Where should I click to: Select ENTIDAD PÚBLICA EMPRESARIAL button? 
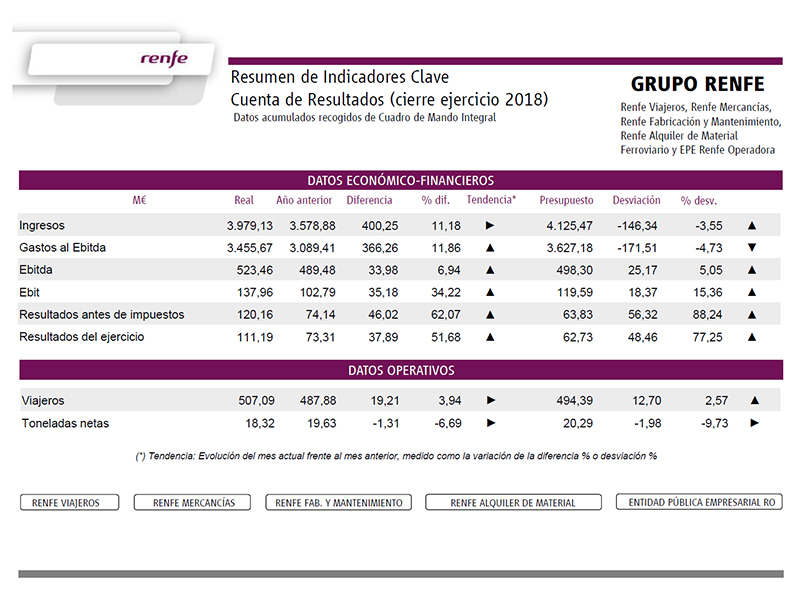point(699,502)
